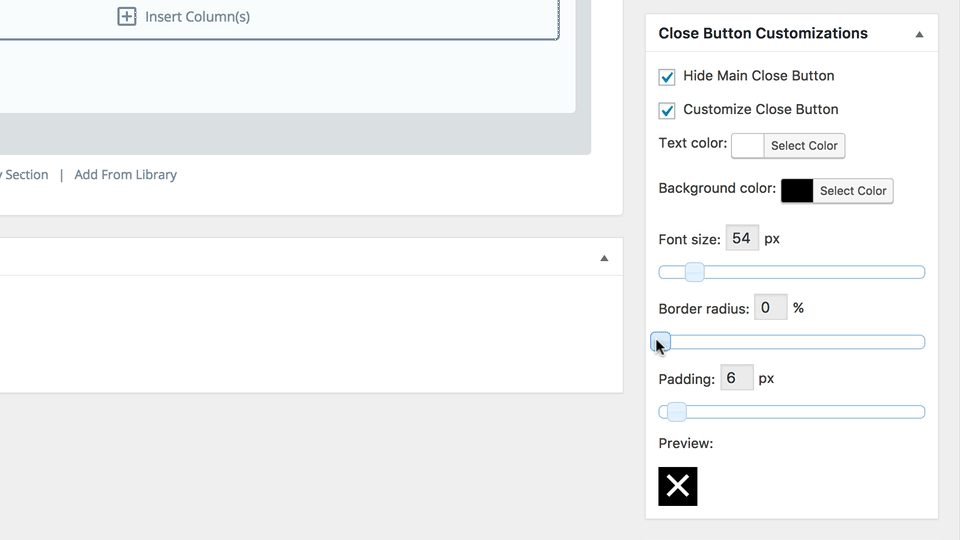Click the Font size input field

[741, 239]
